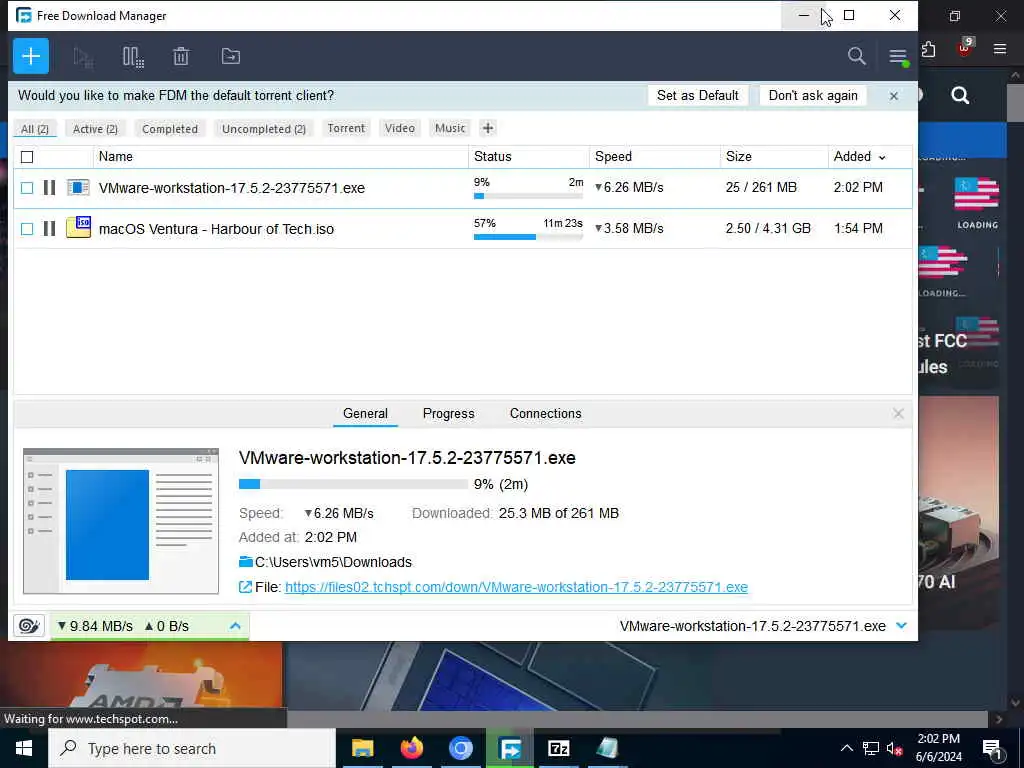Click the Status column header

[529, 157]
